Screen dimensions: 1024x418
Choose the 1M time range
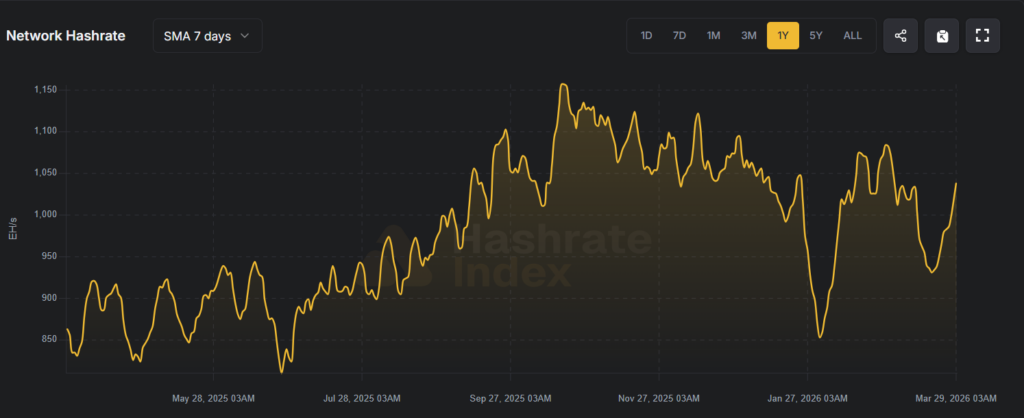coord(713,36)
